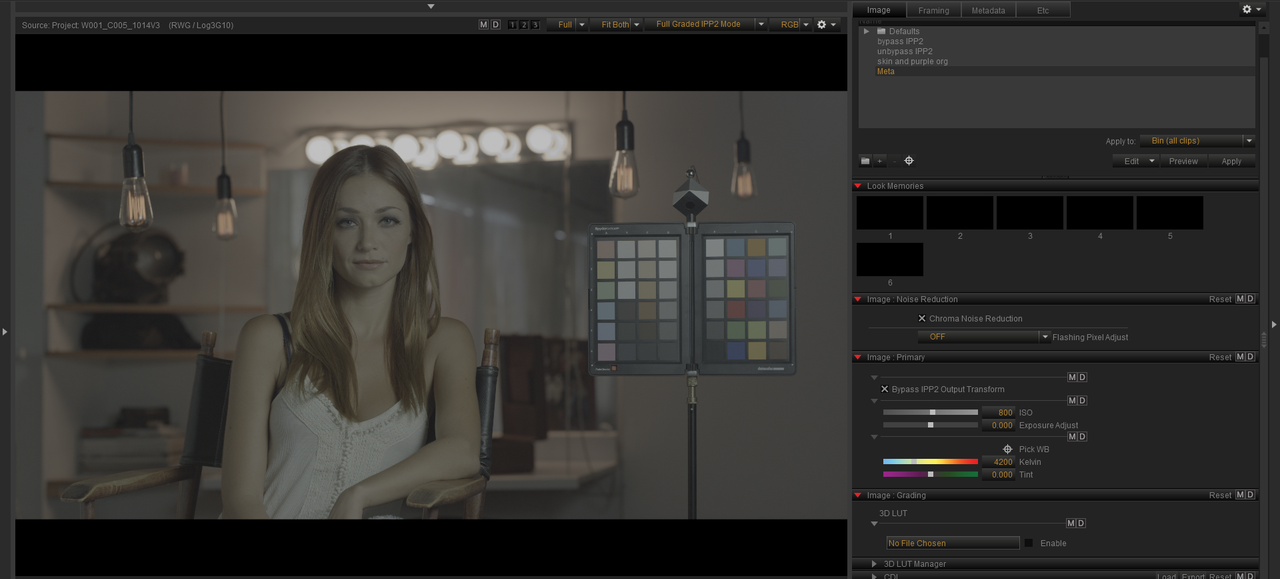Activate the Pick WB crosshair tool
The height and width of the screenshot is (579, 1280).
coord(1008,450)
